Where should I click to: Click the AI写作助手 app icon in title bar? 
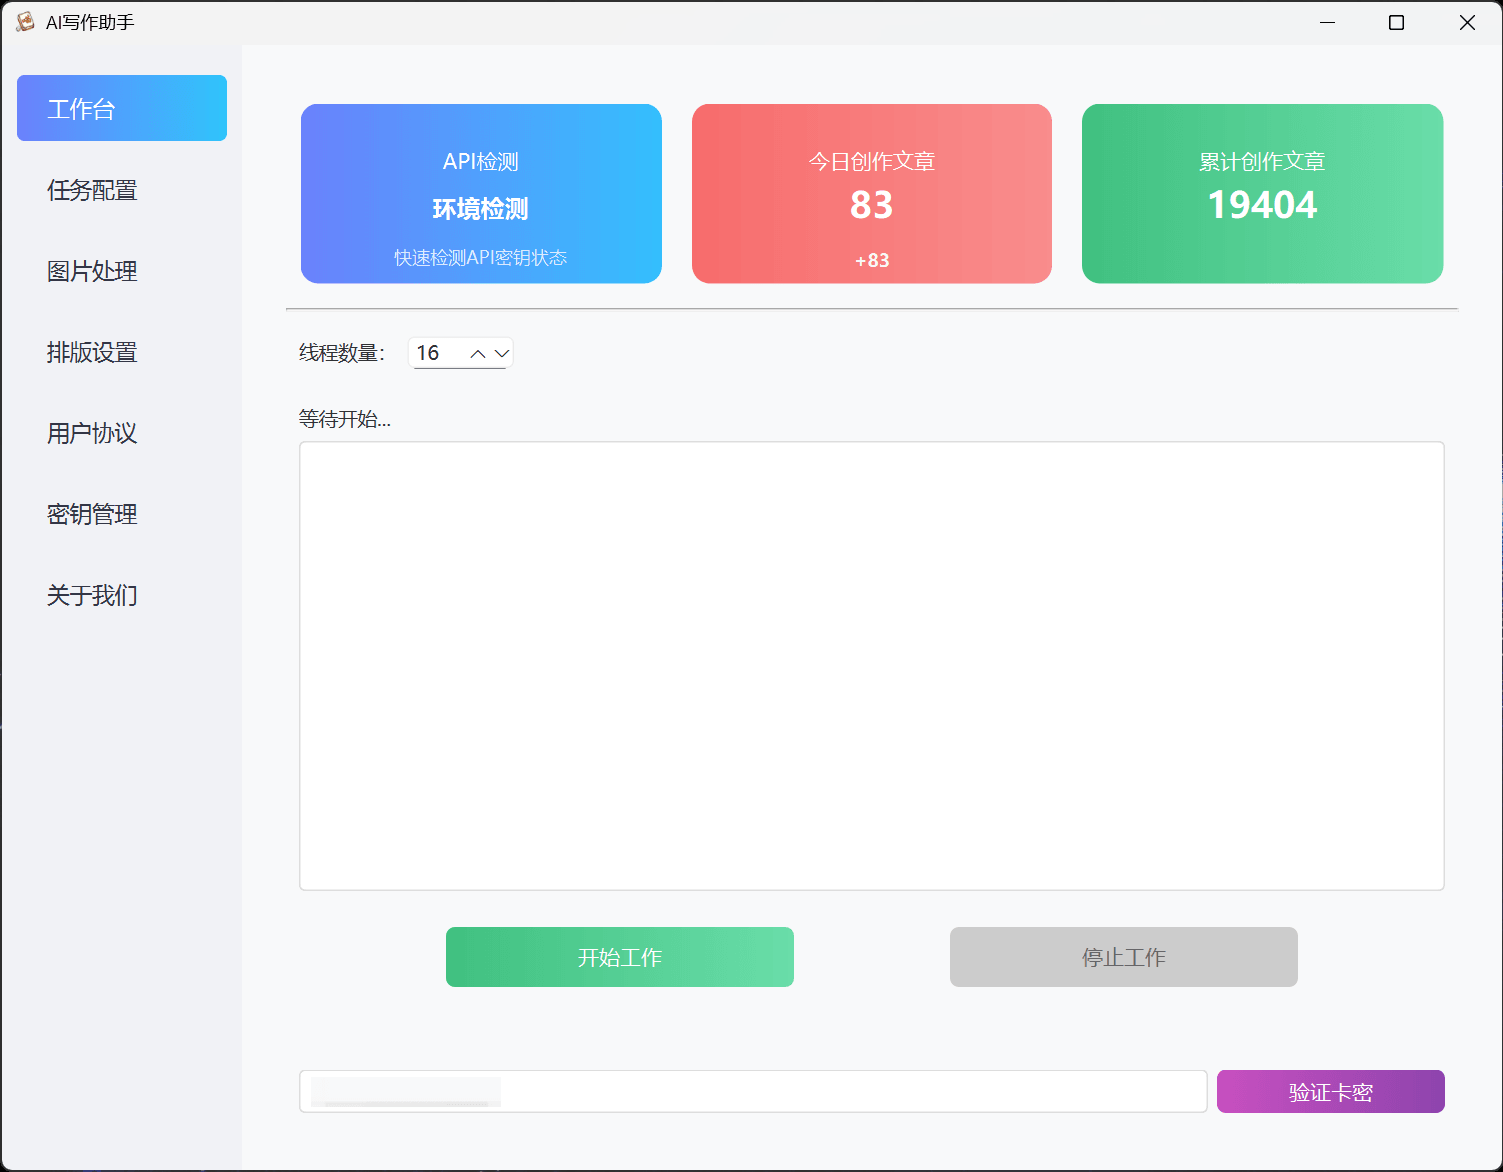click(x=25, y=22)
